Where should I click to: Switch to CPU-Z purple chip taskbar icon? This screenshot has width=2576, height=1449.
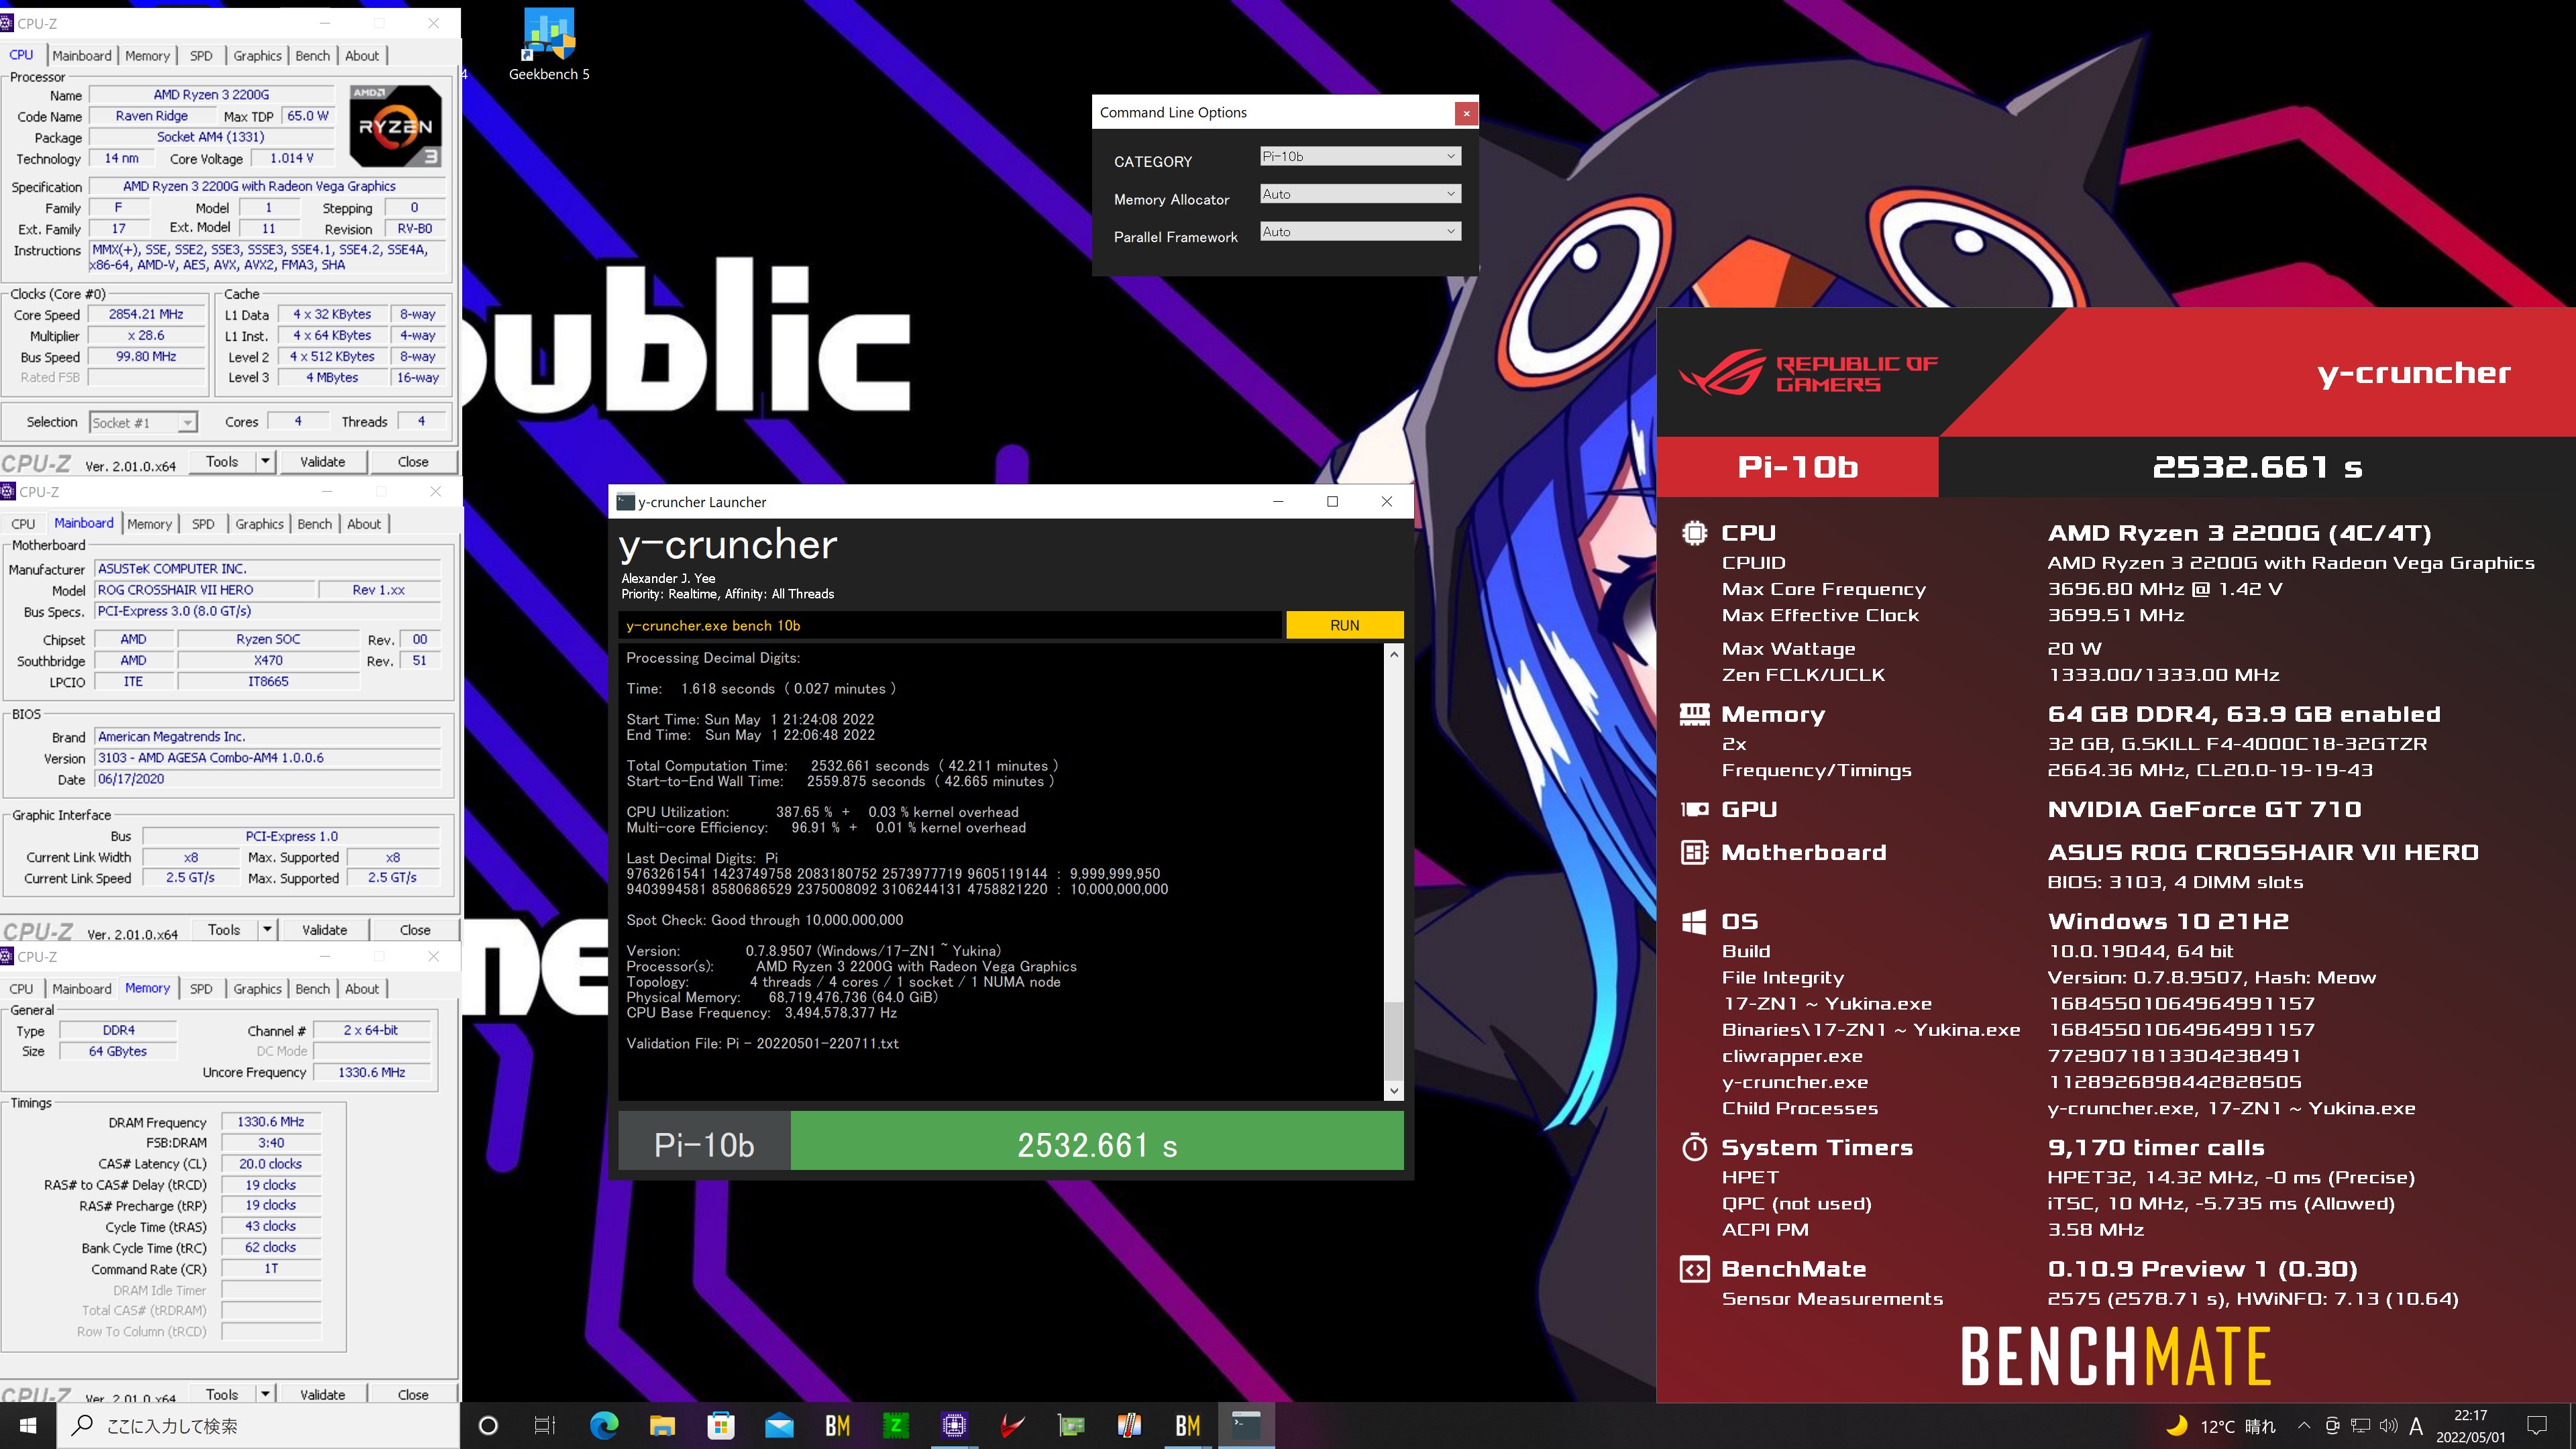954,1425
